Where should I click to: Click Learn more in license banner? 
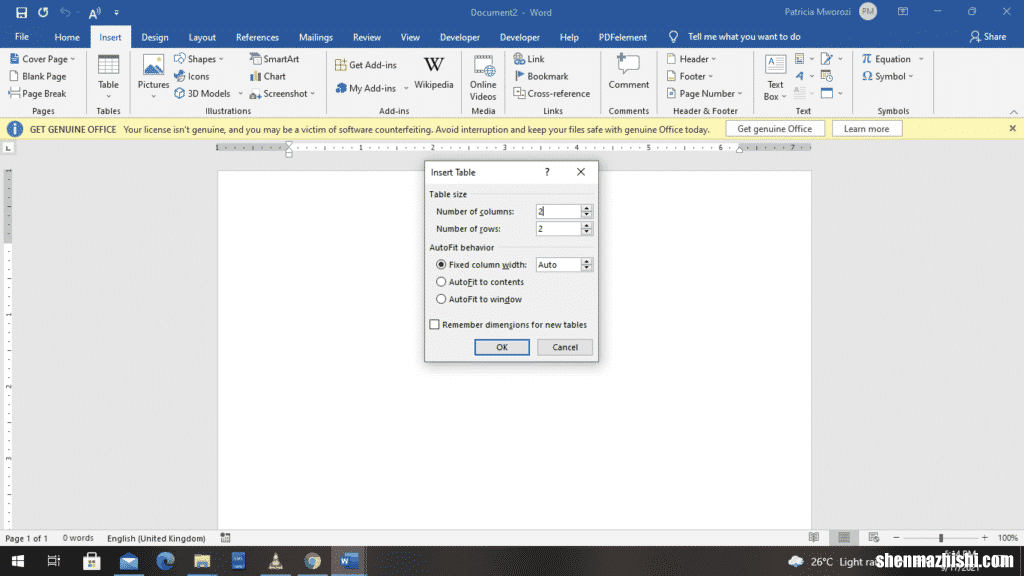(867, 129)
